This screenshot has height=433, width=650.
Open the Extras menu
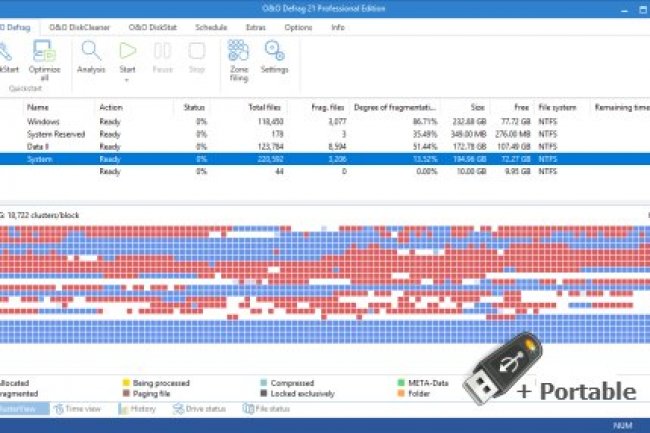pos(255,27)
